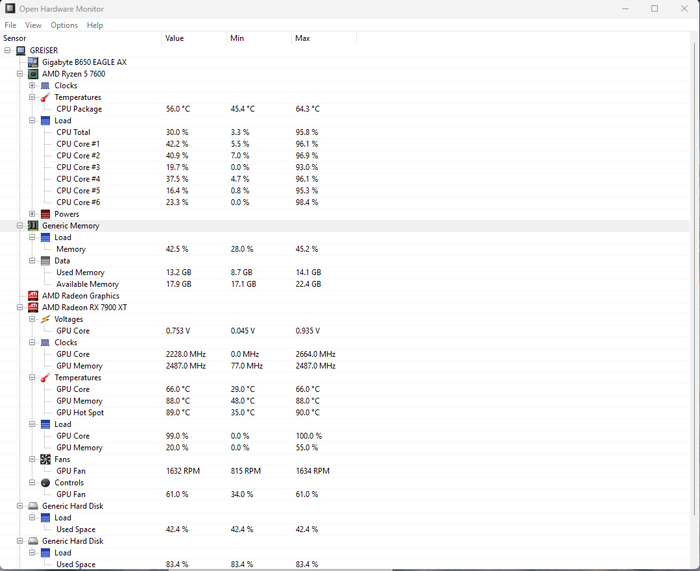Click the AMD Radeon RX 7900 XT icon
The height and width of the screenshot is (571, 700).
point(33,307)
